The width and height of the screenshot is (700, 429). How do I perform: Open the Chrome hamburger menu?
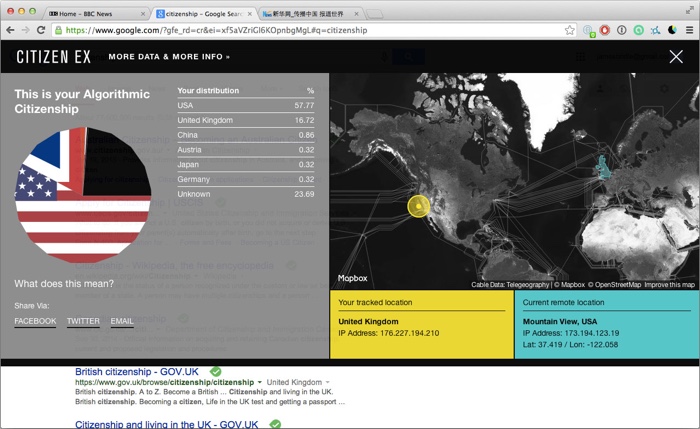pyautogui.click(x=689, y=30)
